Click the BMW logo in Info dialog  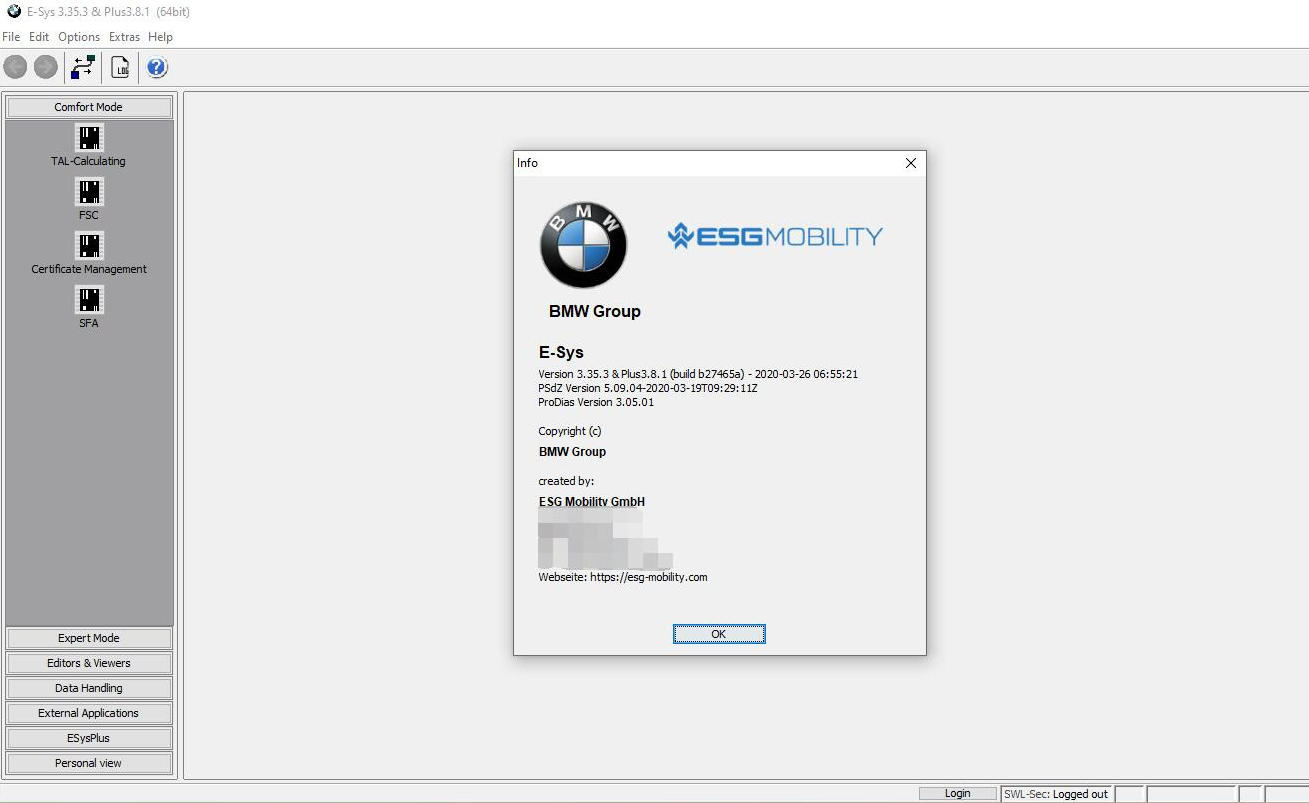[x=584, y=245]
